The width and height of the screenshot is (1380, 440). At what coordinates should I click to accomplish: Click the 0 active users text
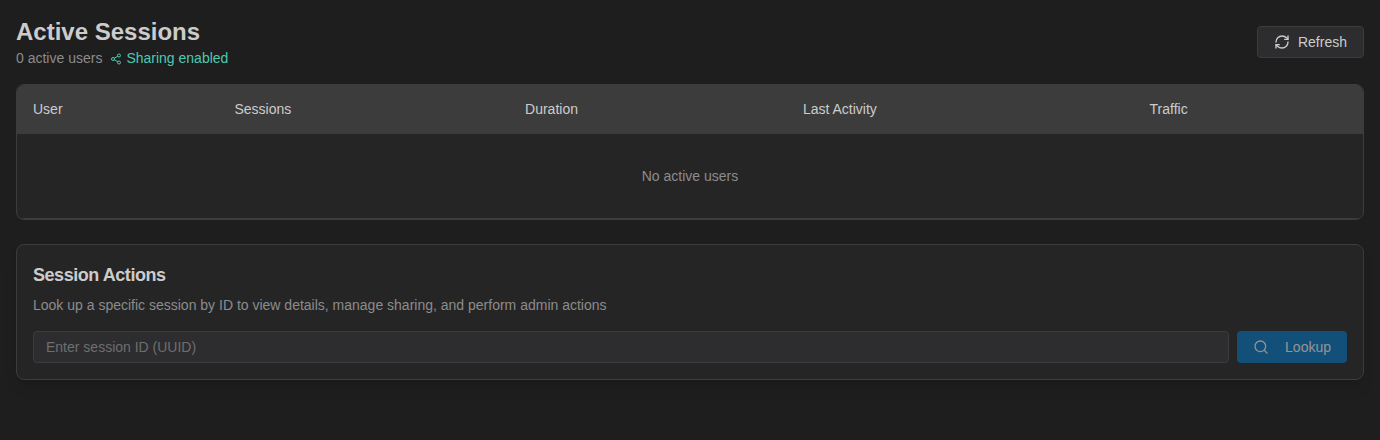59,58
